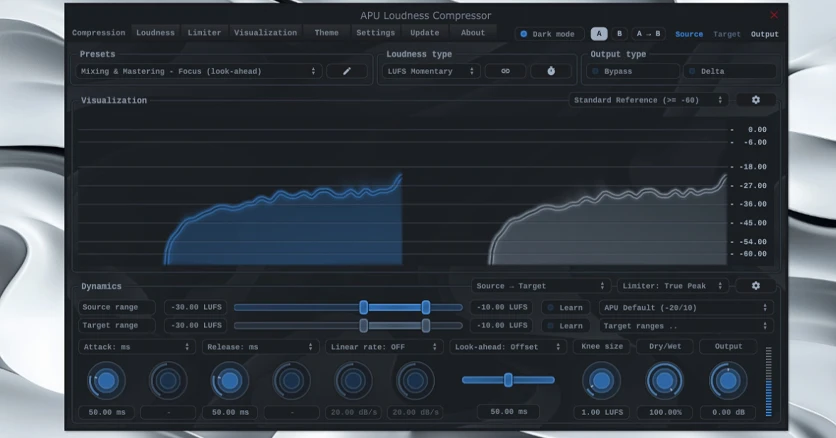Open the Update tab
836x438 pixels.
pos(424,33)
